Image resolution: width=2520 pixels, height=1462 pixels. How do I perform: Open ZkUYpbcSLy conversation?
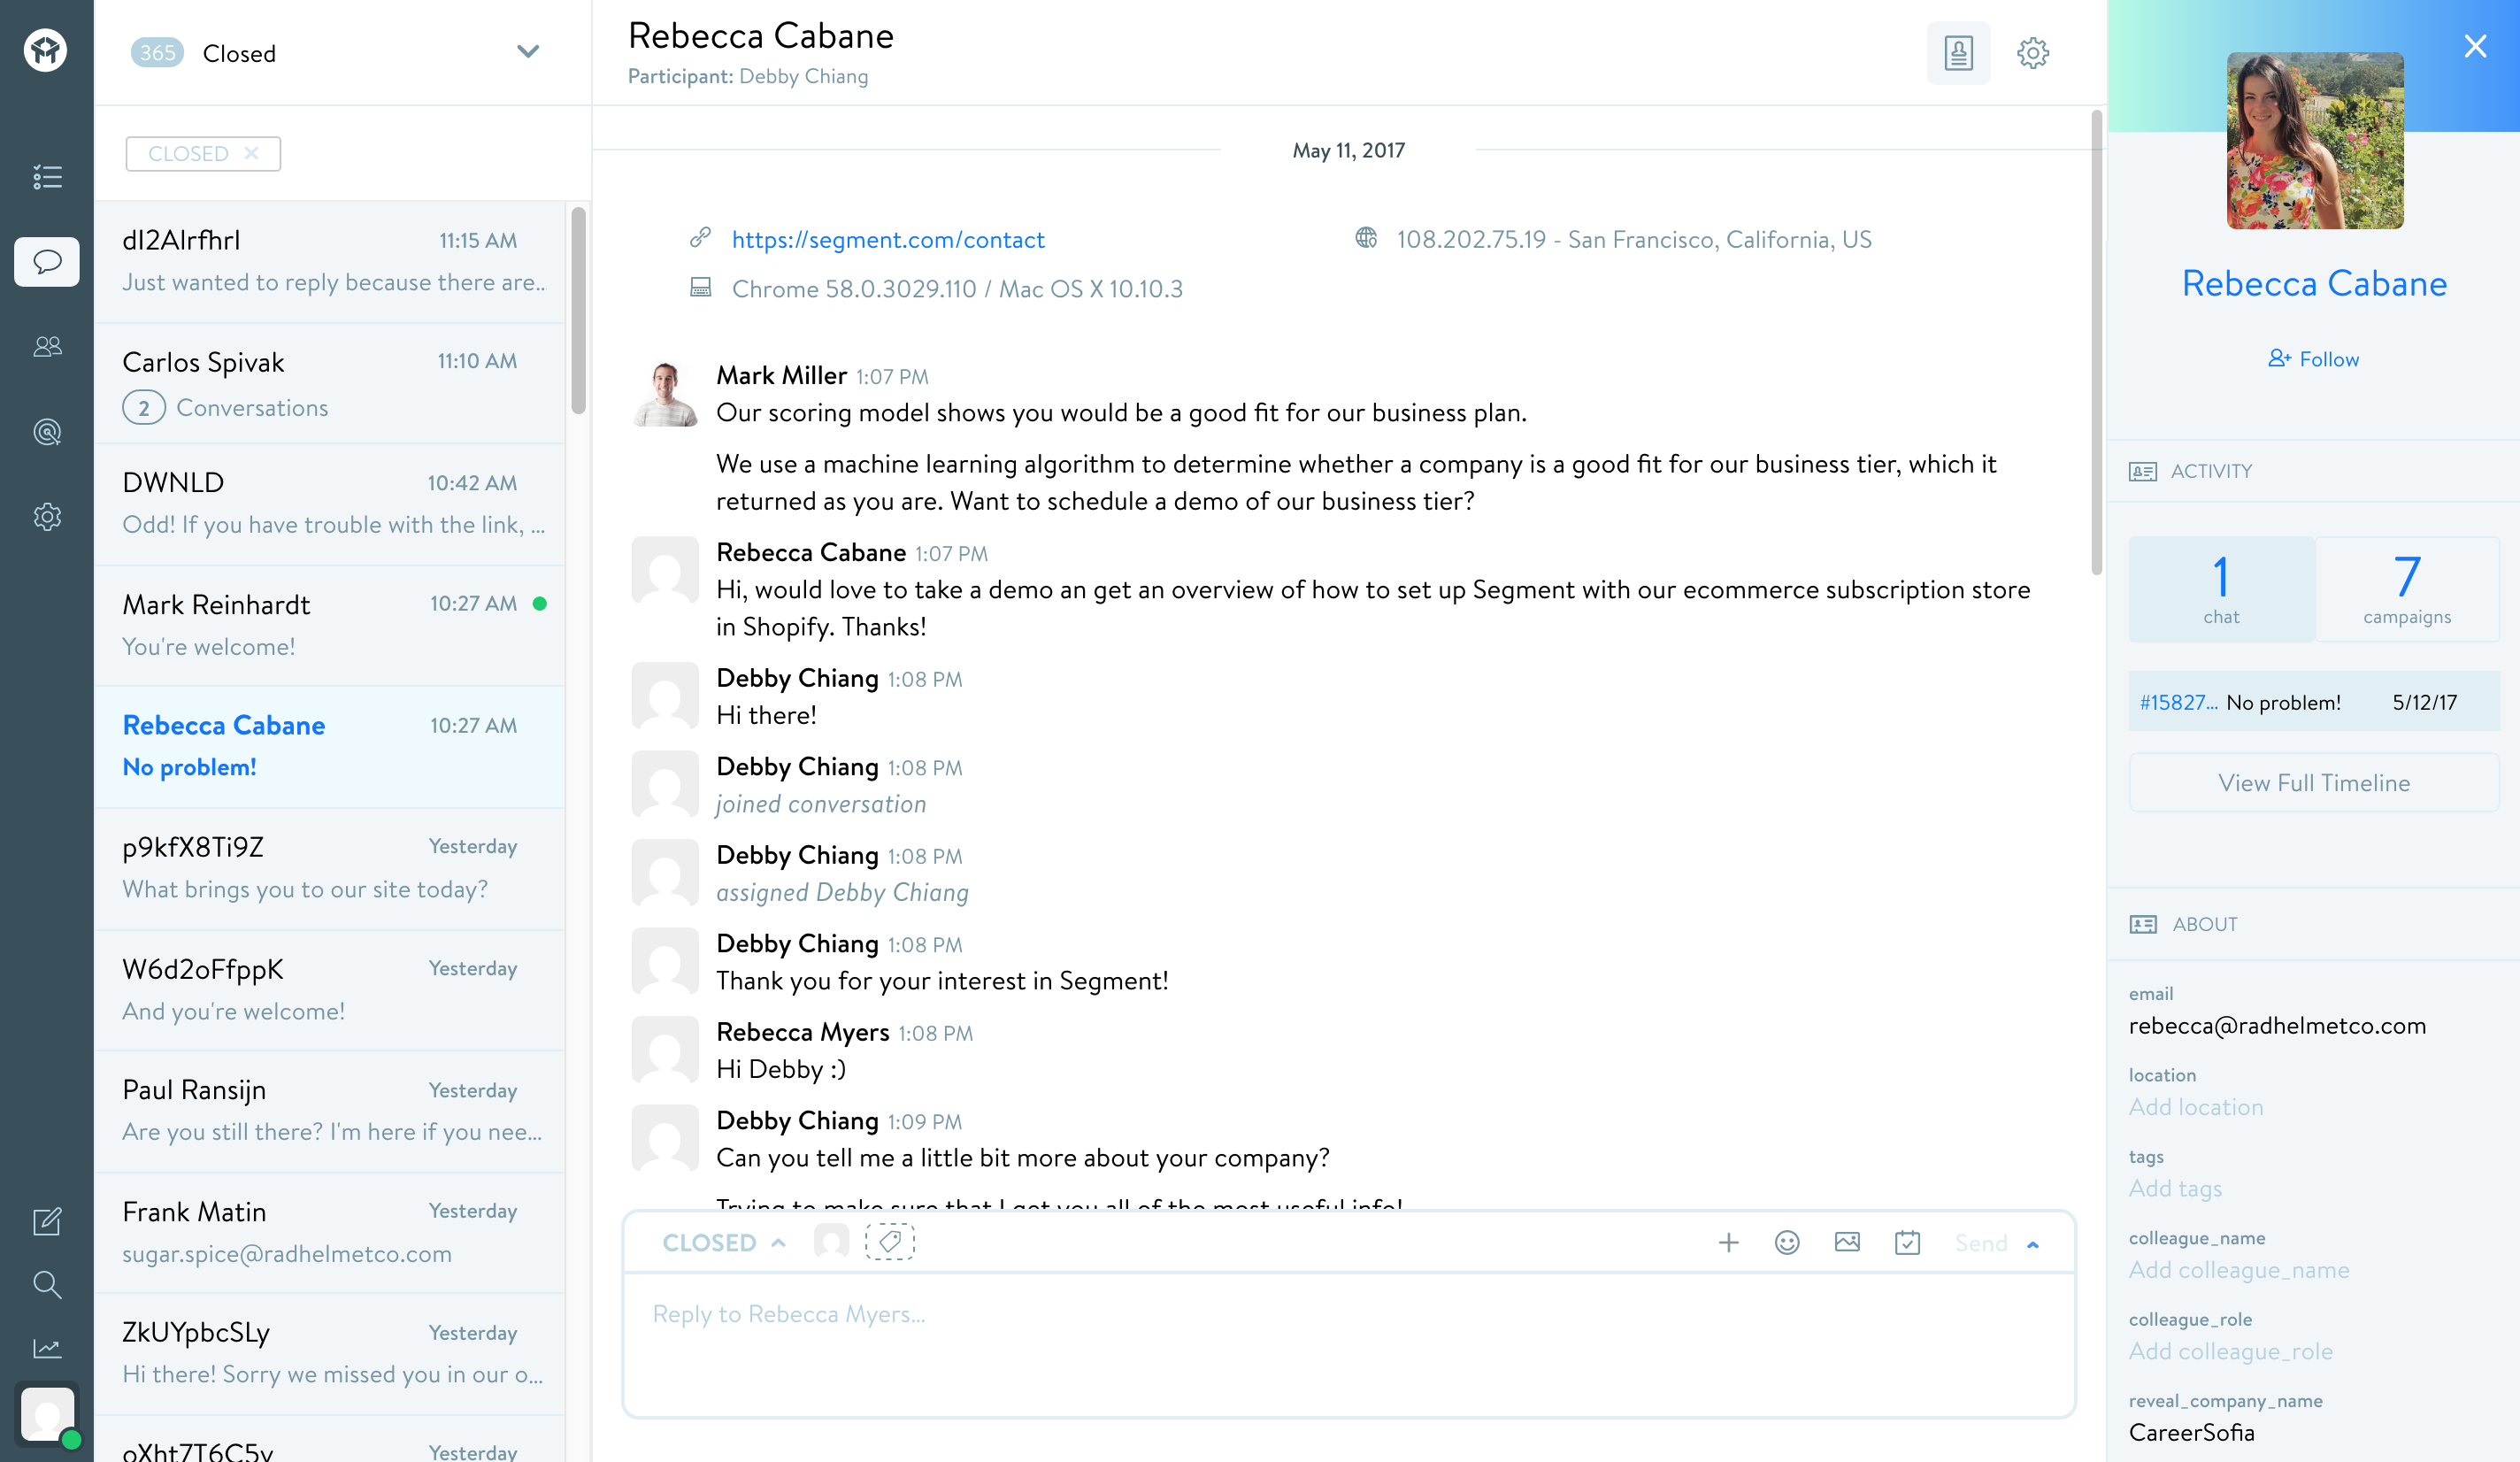pyautogui.click(x=330, y=1354)
